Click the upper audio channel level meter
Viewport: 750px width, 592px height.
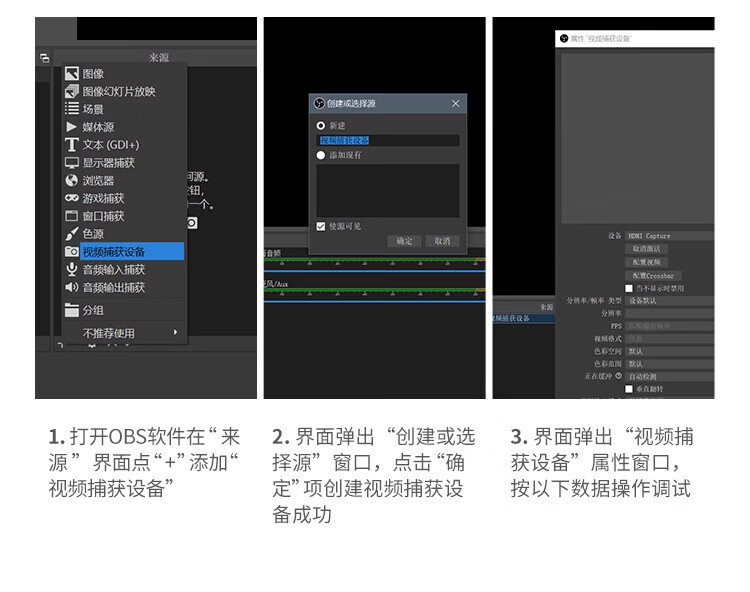(x=375, y=260)
